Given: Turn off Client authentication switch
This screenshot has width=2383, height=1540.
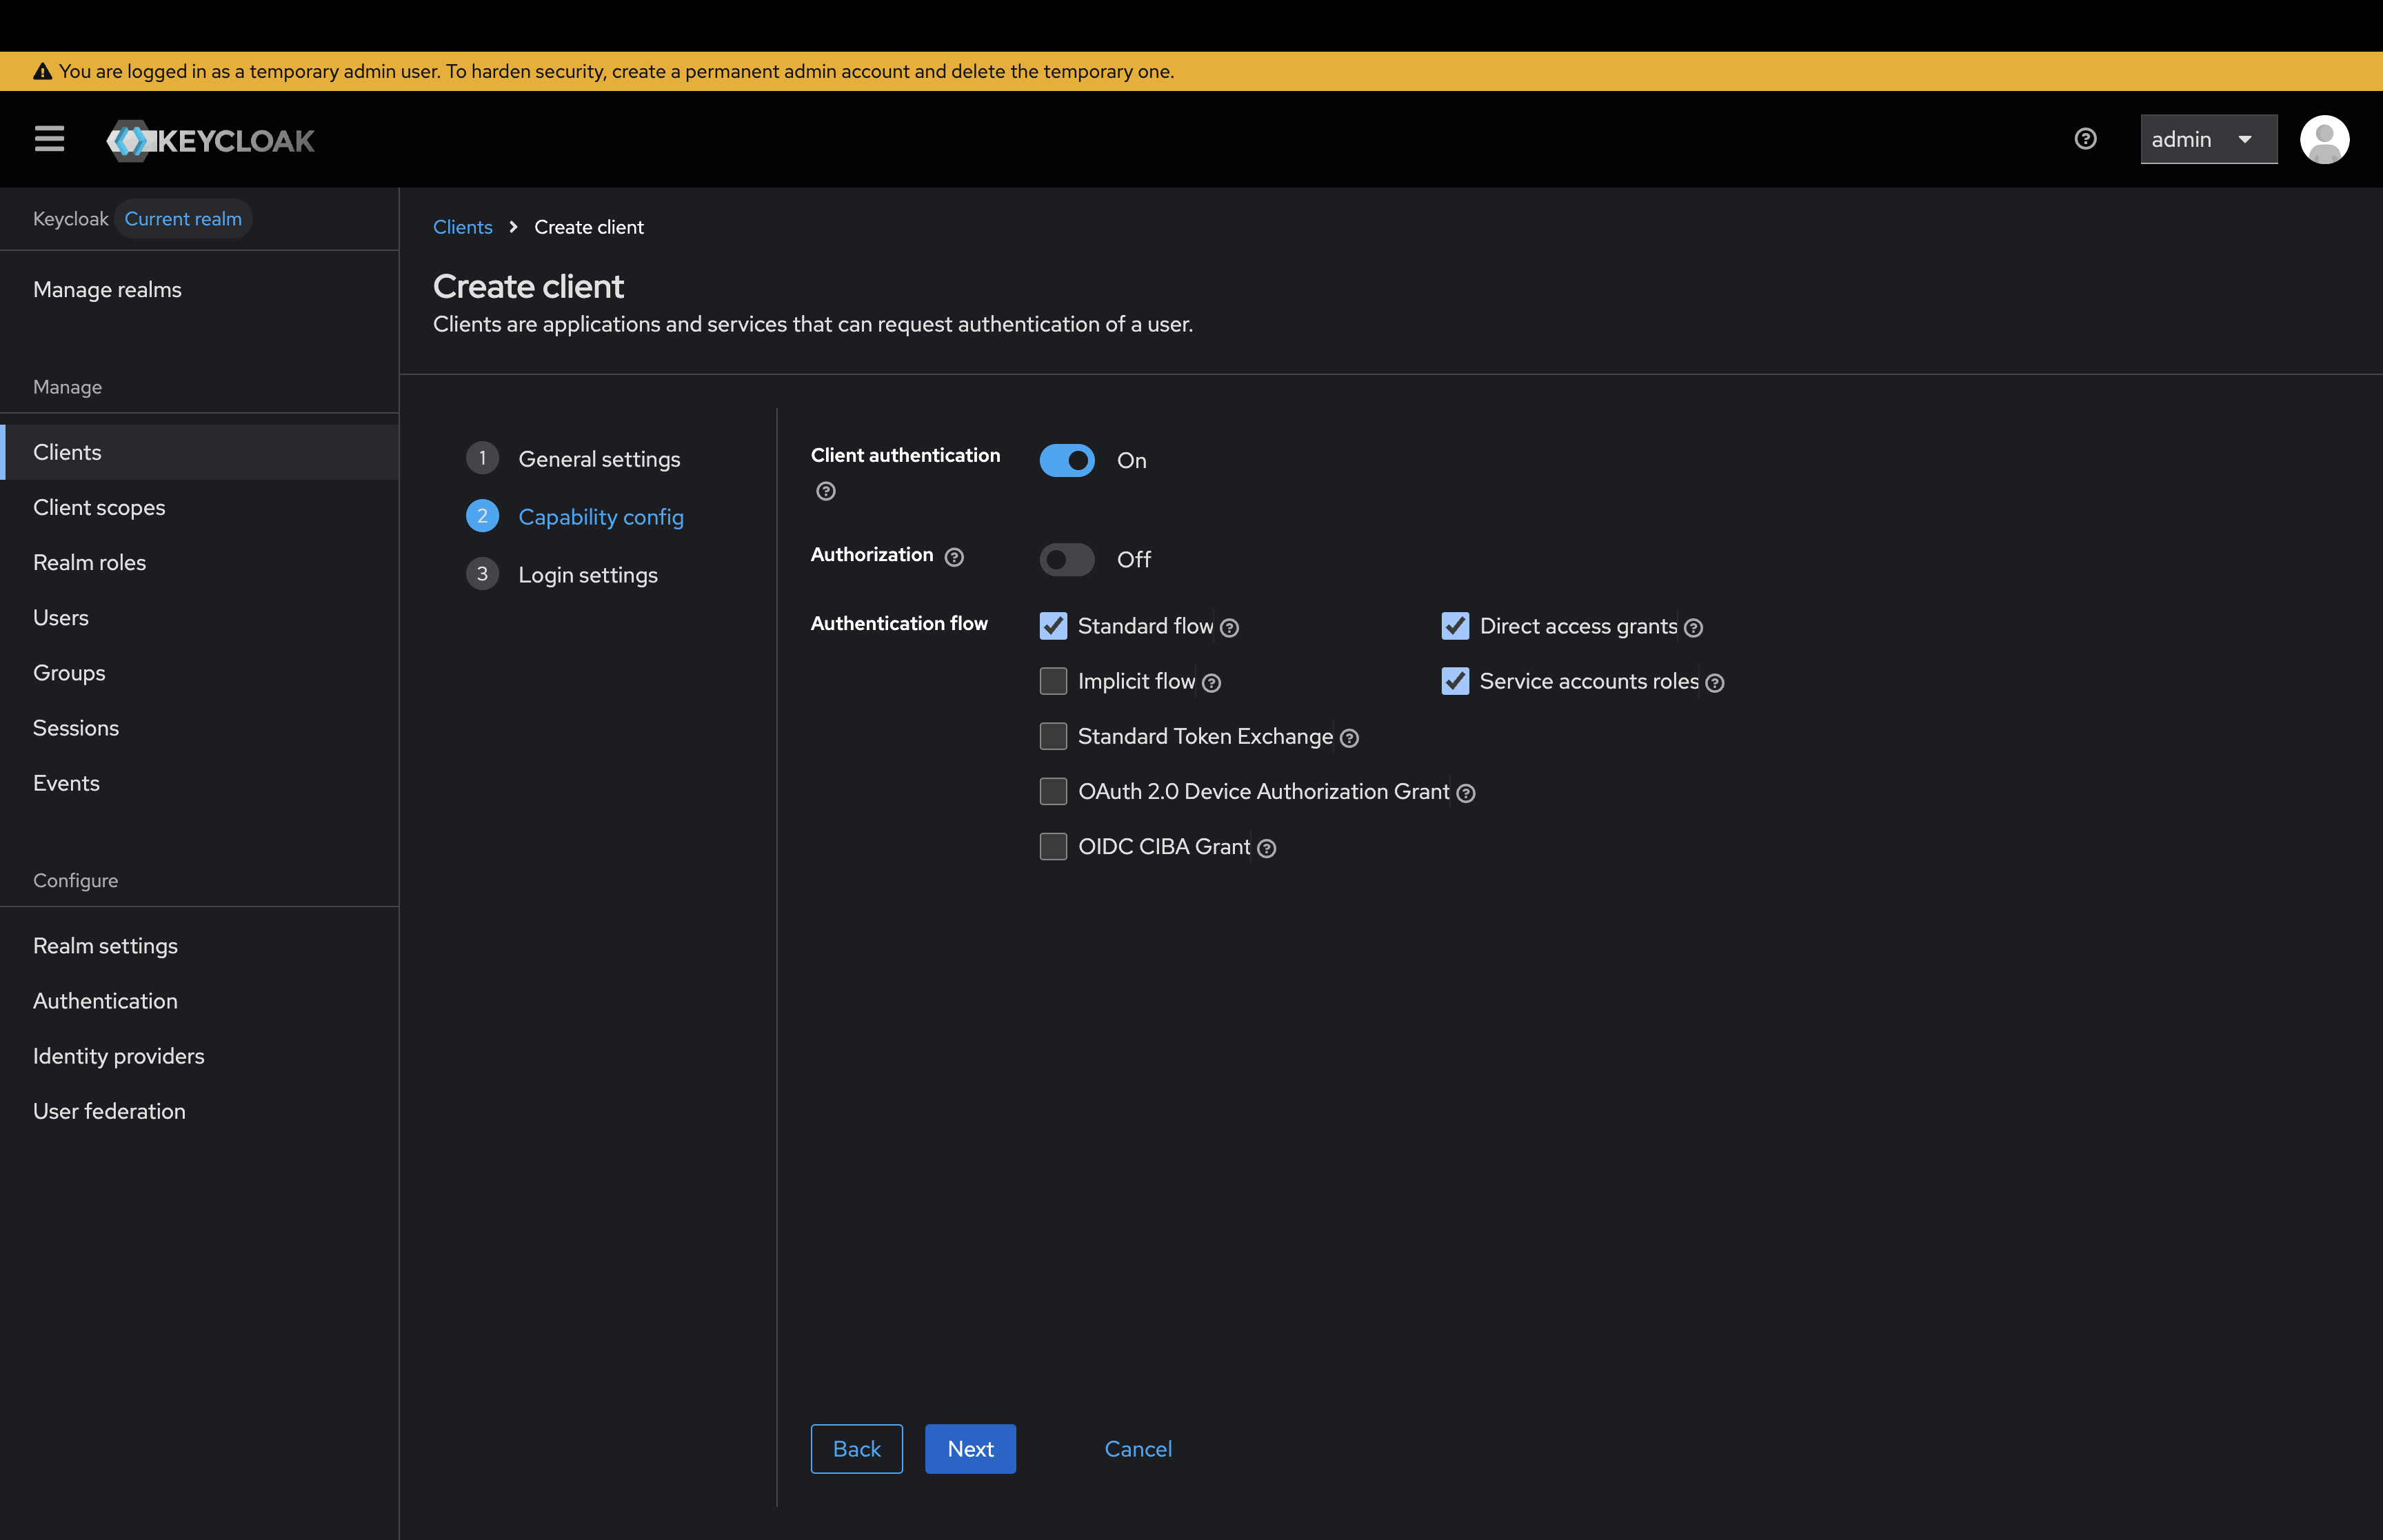Looking at the screenshot, I should [x=1067, y=460].
